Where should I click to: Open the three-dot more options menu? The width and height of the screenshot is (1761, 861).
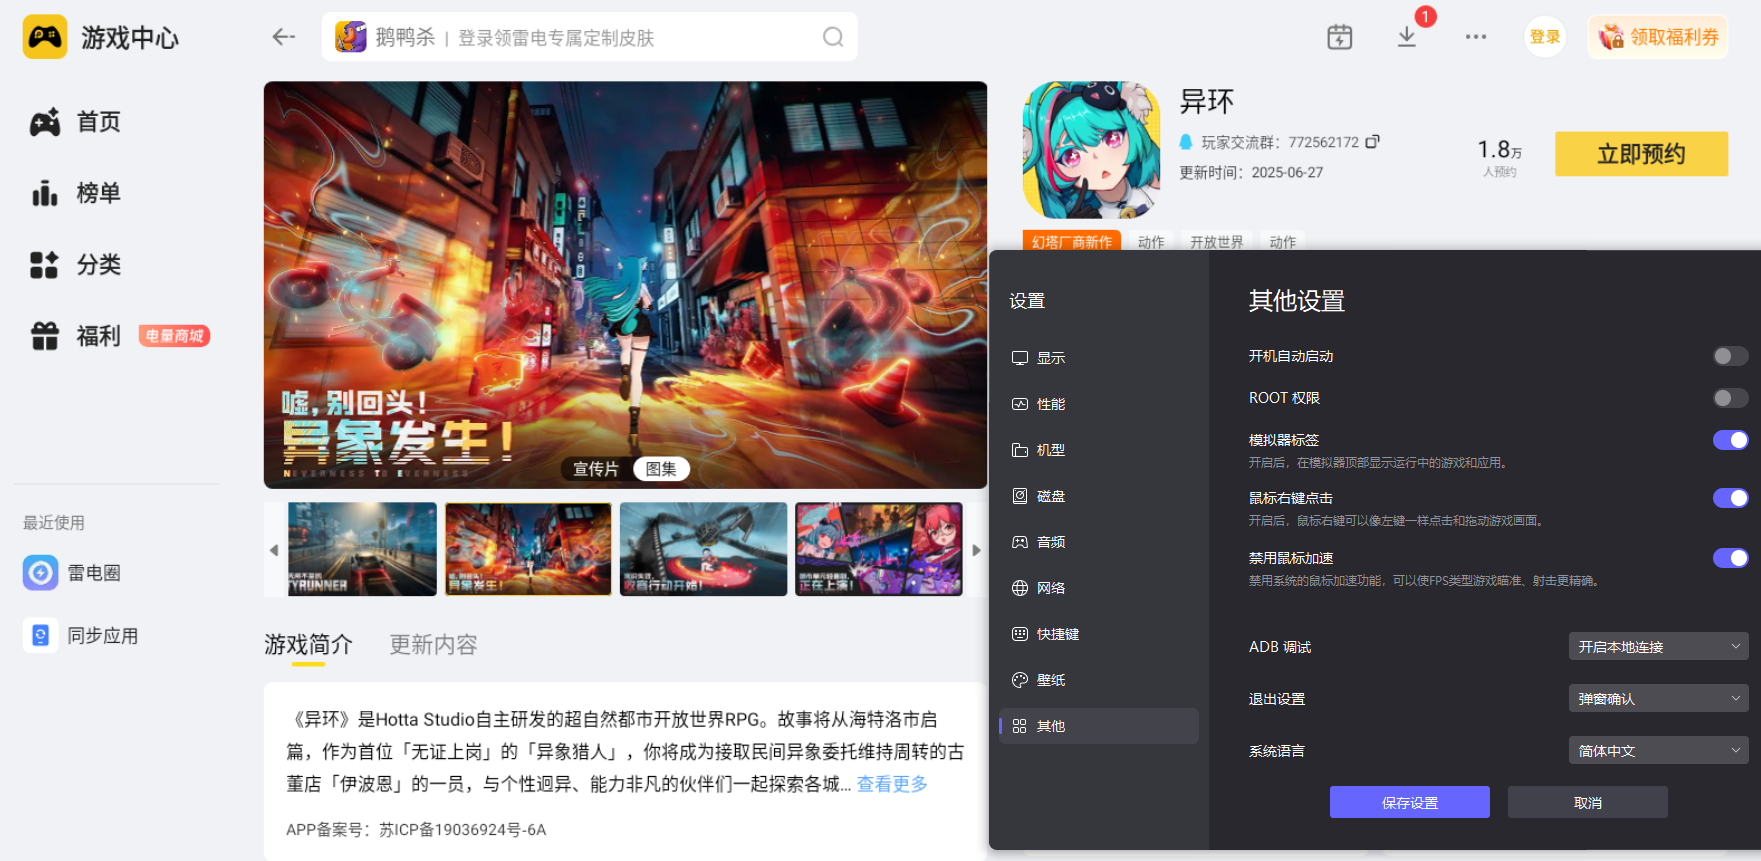tap(1476, 37)
